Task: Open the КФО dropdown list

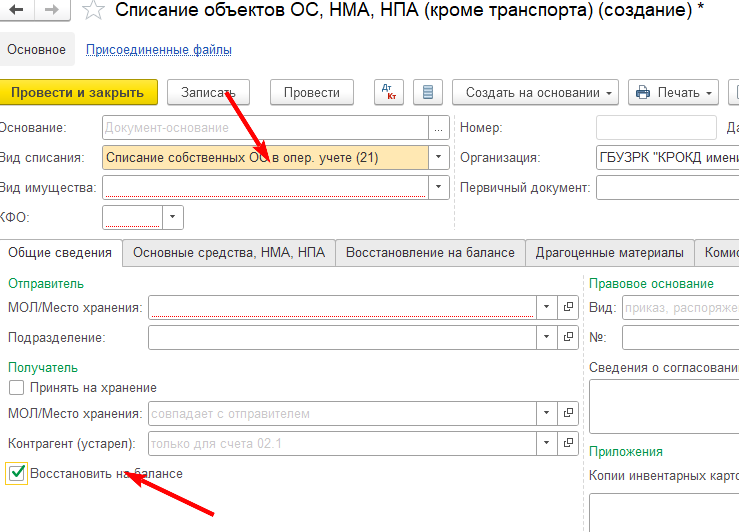Action: coord(173,217)
